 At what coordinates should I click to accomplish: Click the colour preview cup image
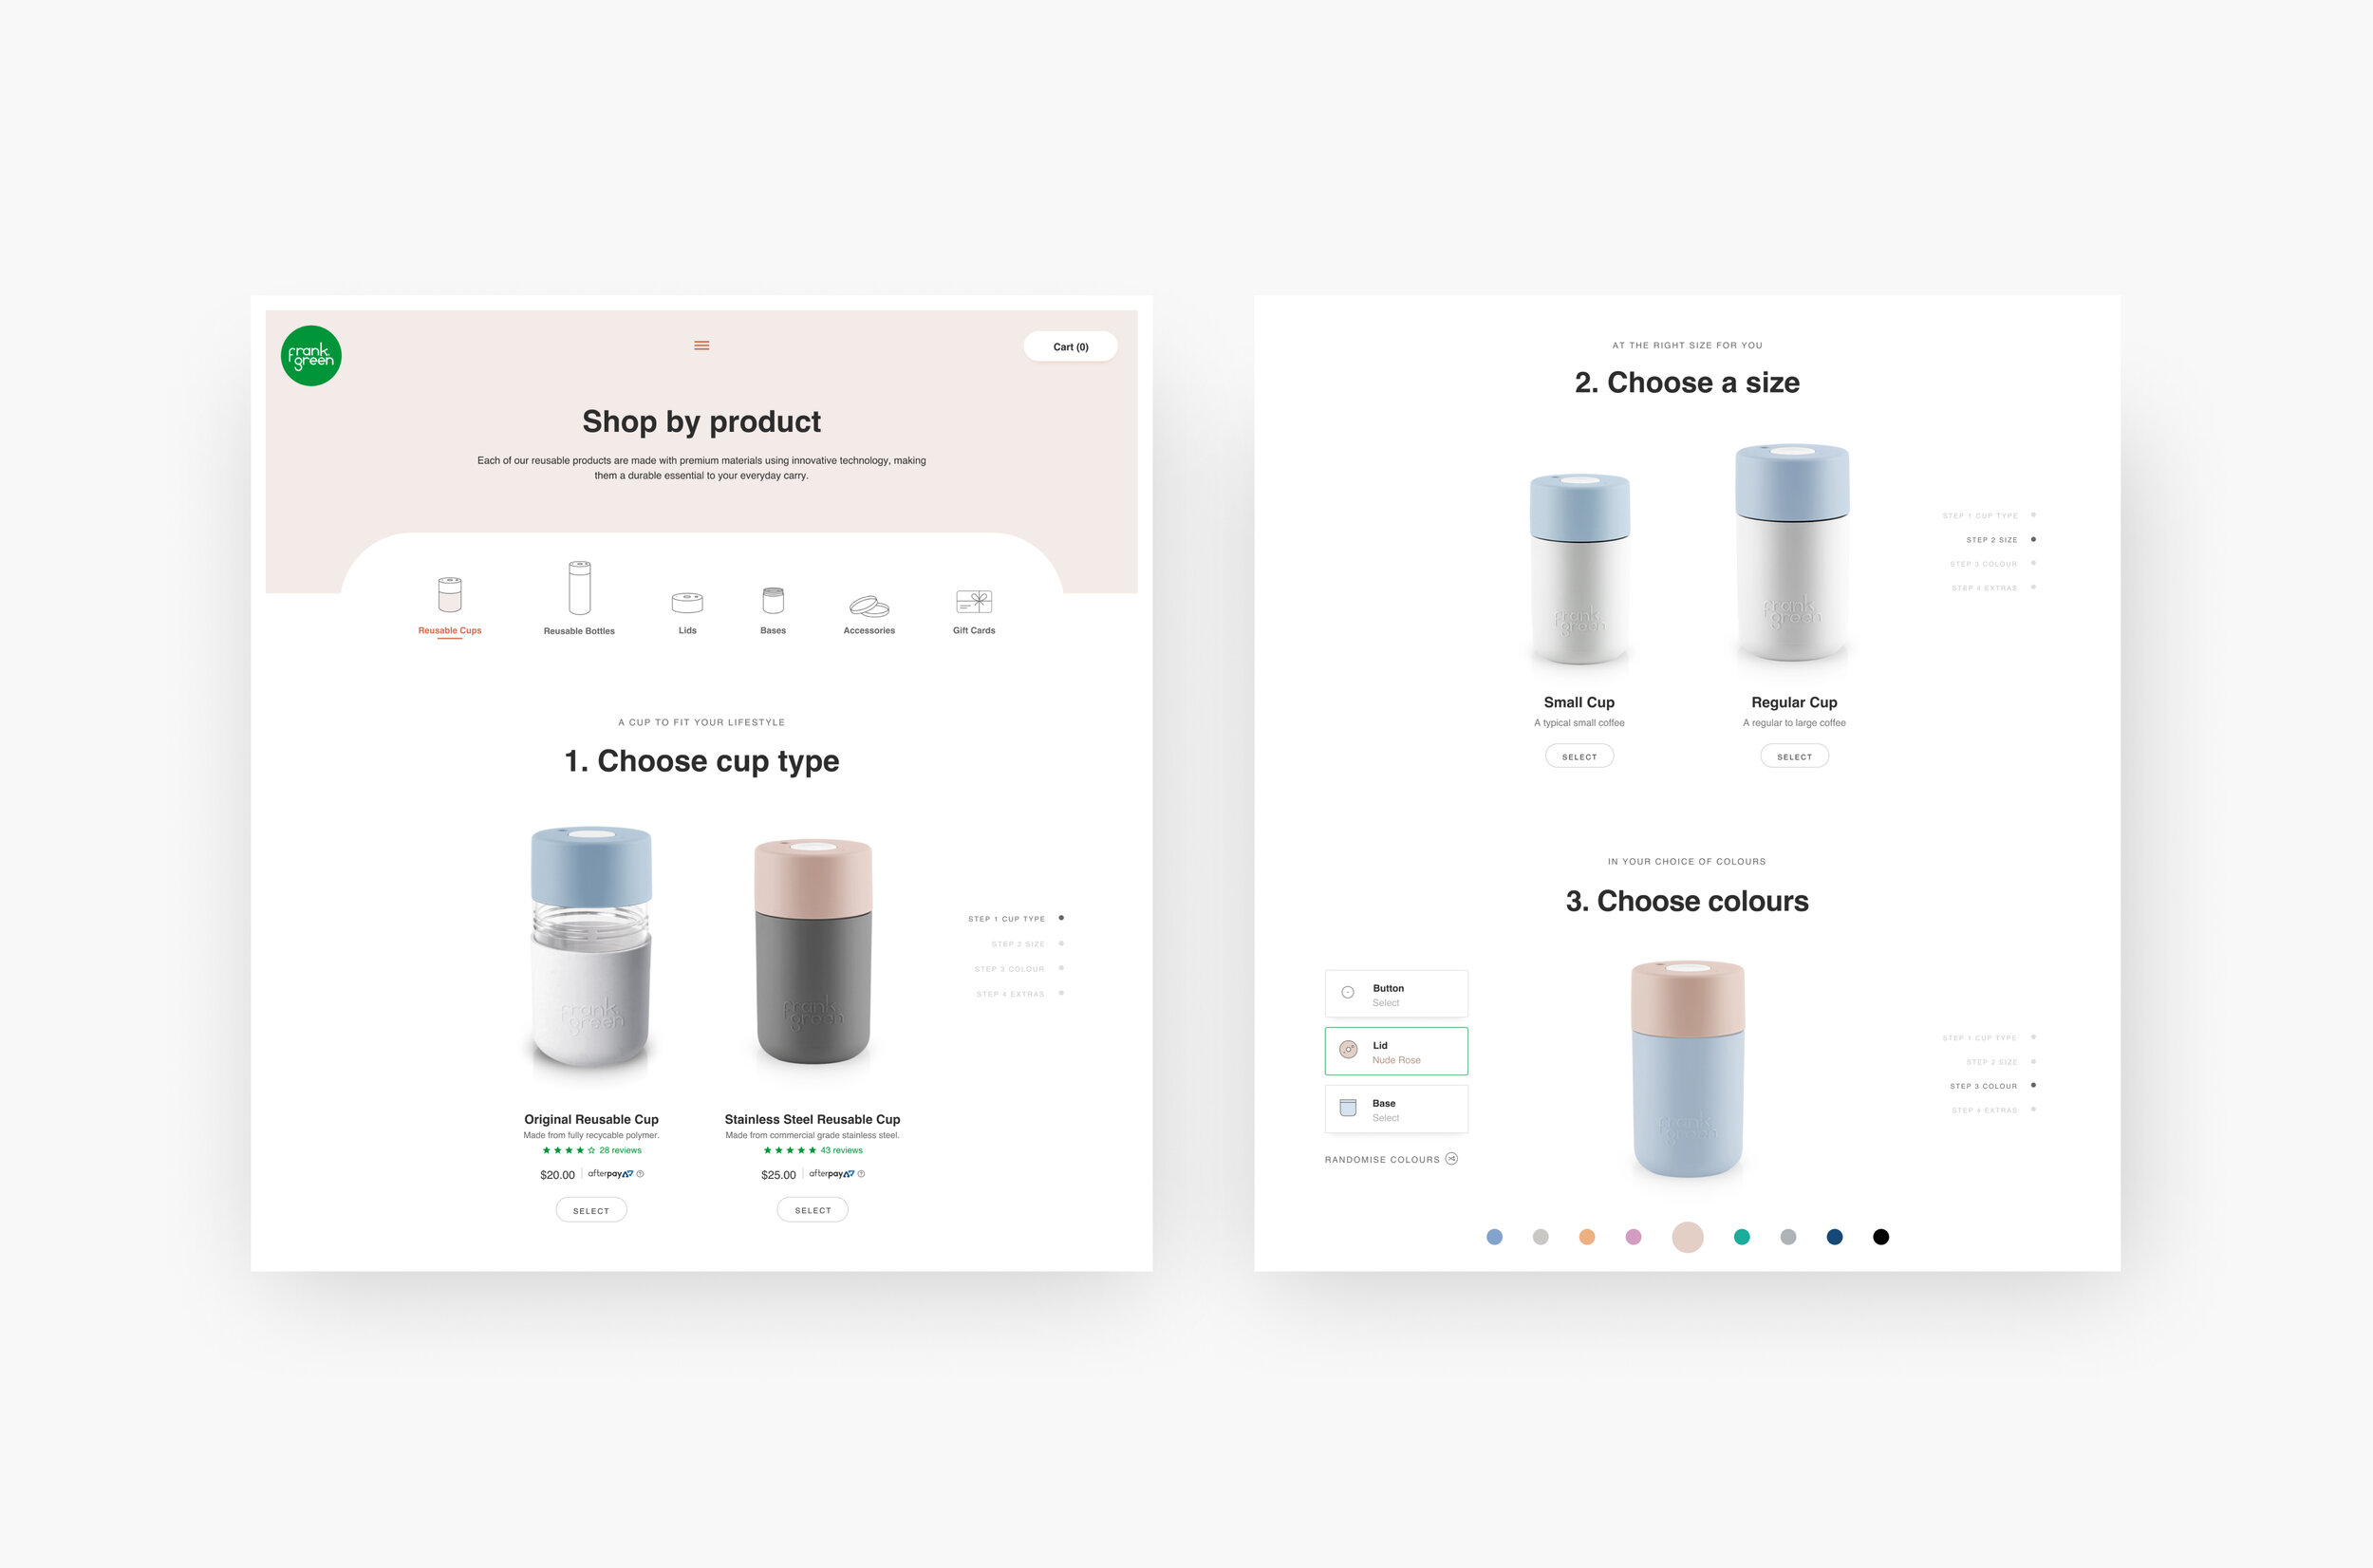coord(1688,1070)
